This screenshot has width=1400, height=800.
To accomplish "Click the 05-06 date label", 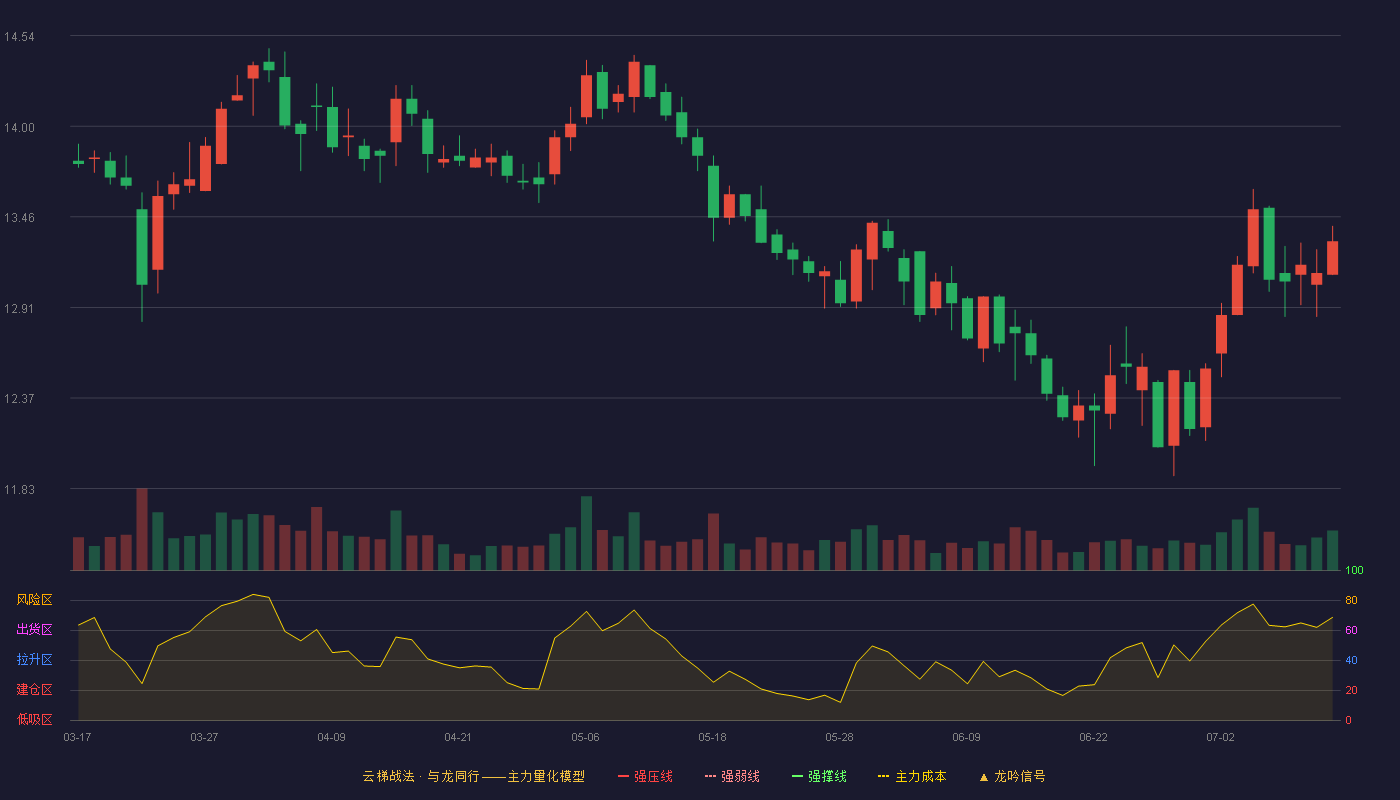I will (585, 737).
